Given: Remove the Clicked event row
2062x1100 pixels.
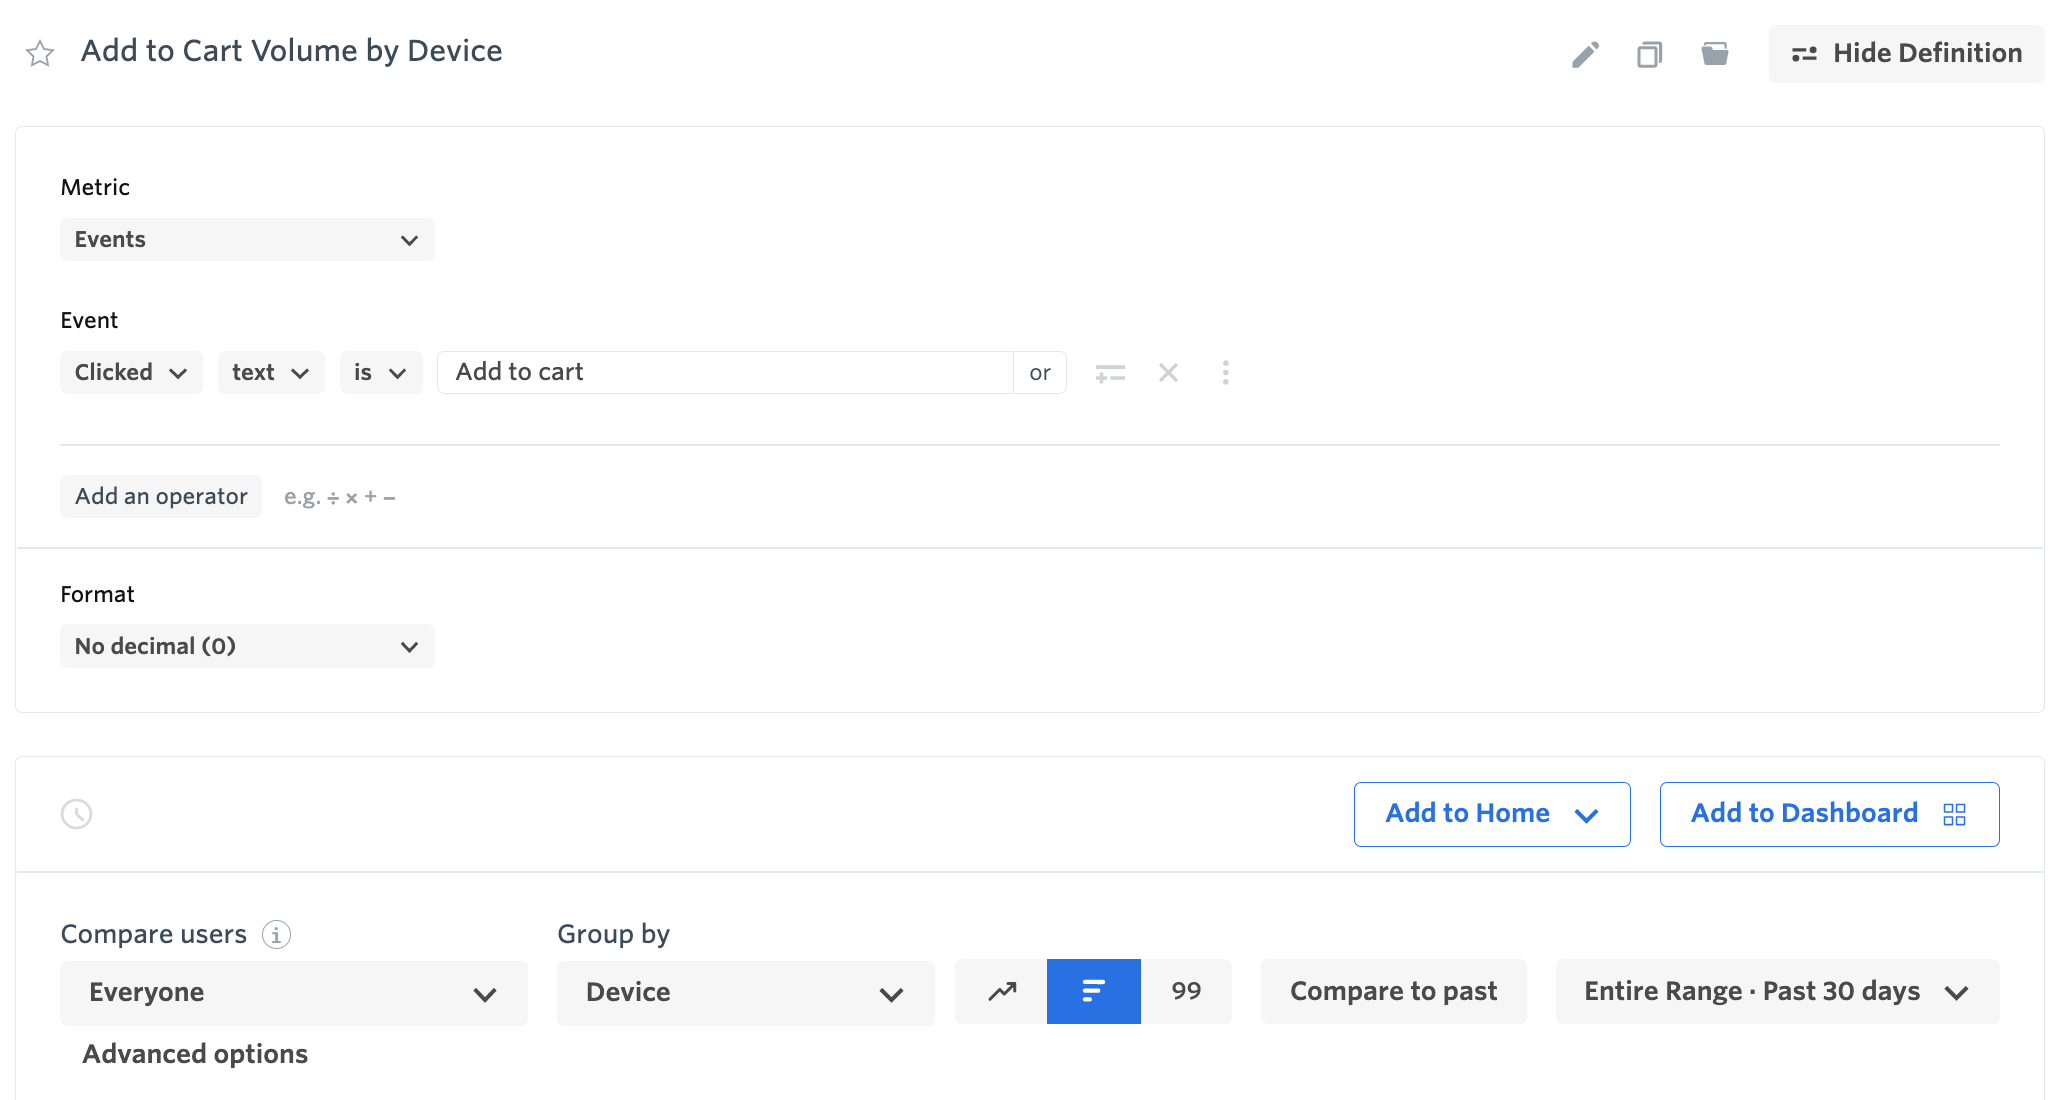Looking at the screenshot, I should tap(1168, 373).
